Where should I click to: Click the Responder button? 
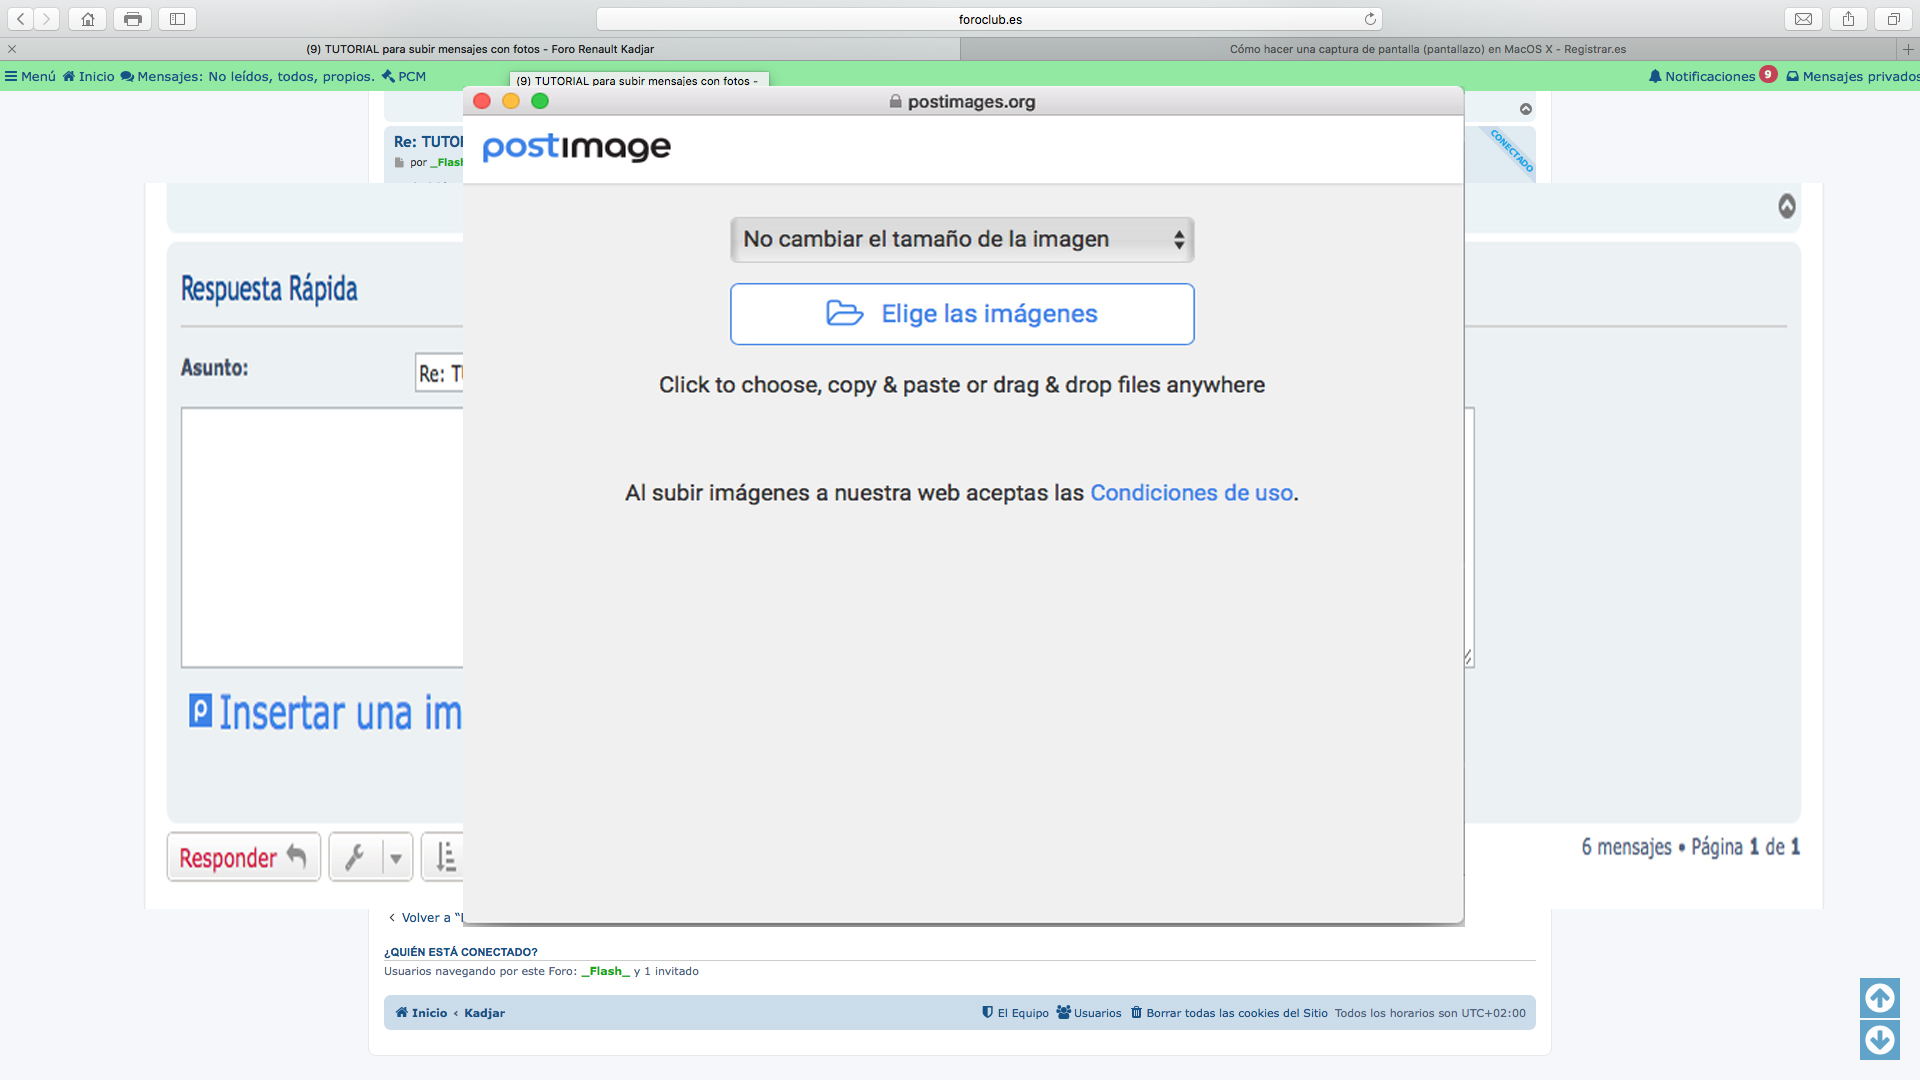243,858
